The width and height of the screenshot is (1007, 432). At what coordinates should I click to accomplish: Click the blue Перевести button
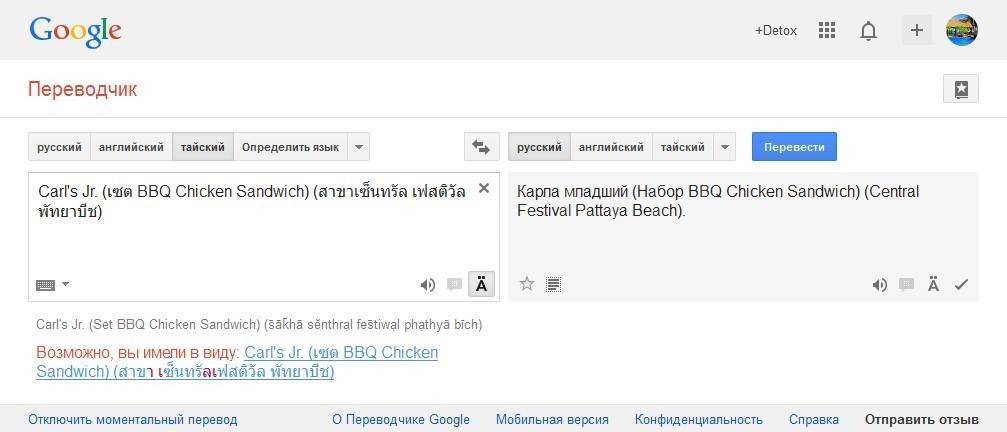coord(794,147)
